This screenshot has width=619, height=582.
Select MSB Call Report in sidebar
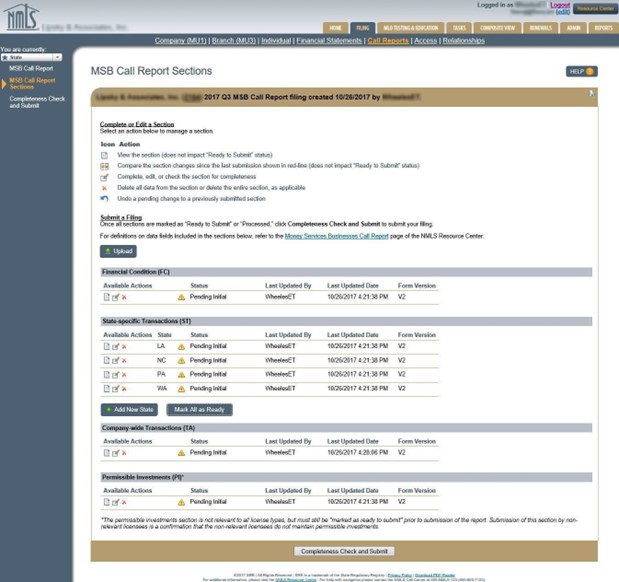click(x=31, y=68)
